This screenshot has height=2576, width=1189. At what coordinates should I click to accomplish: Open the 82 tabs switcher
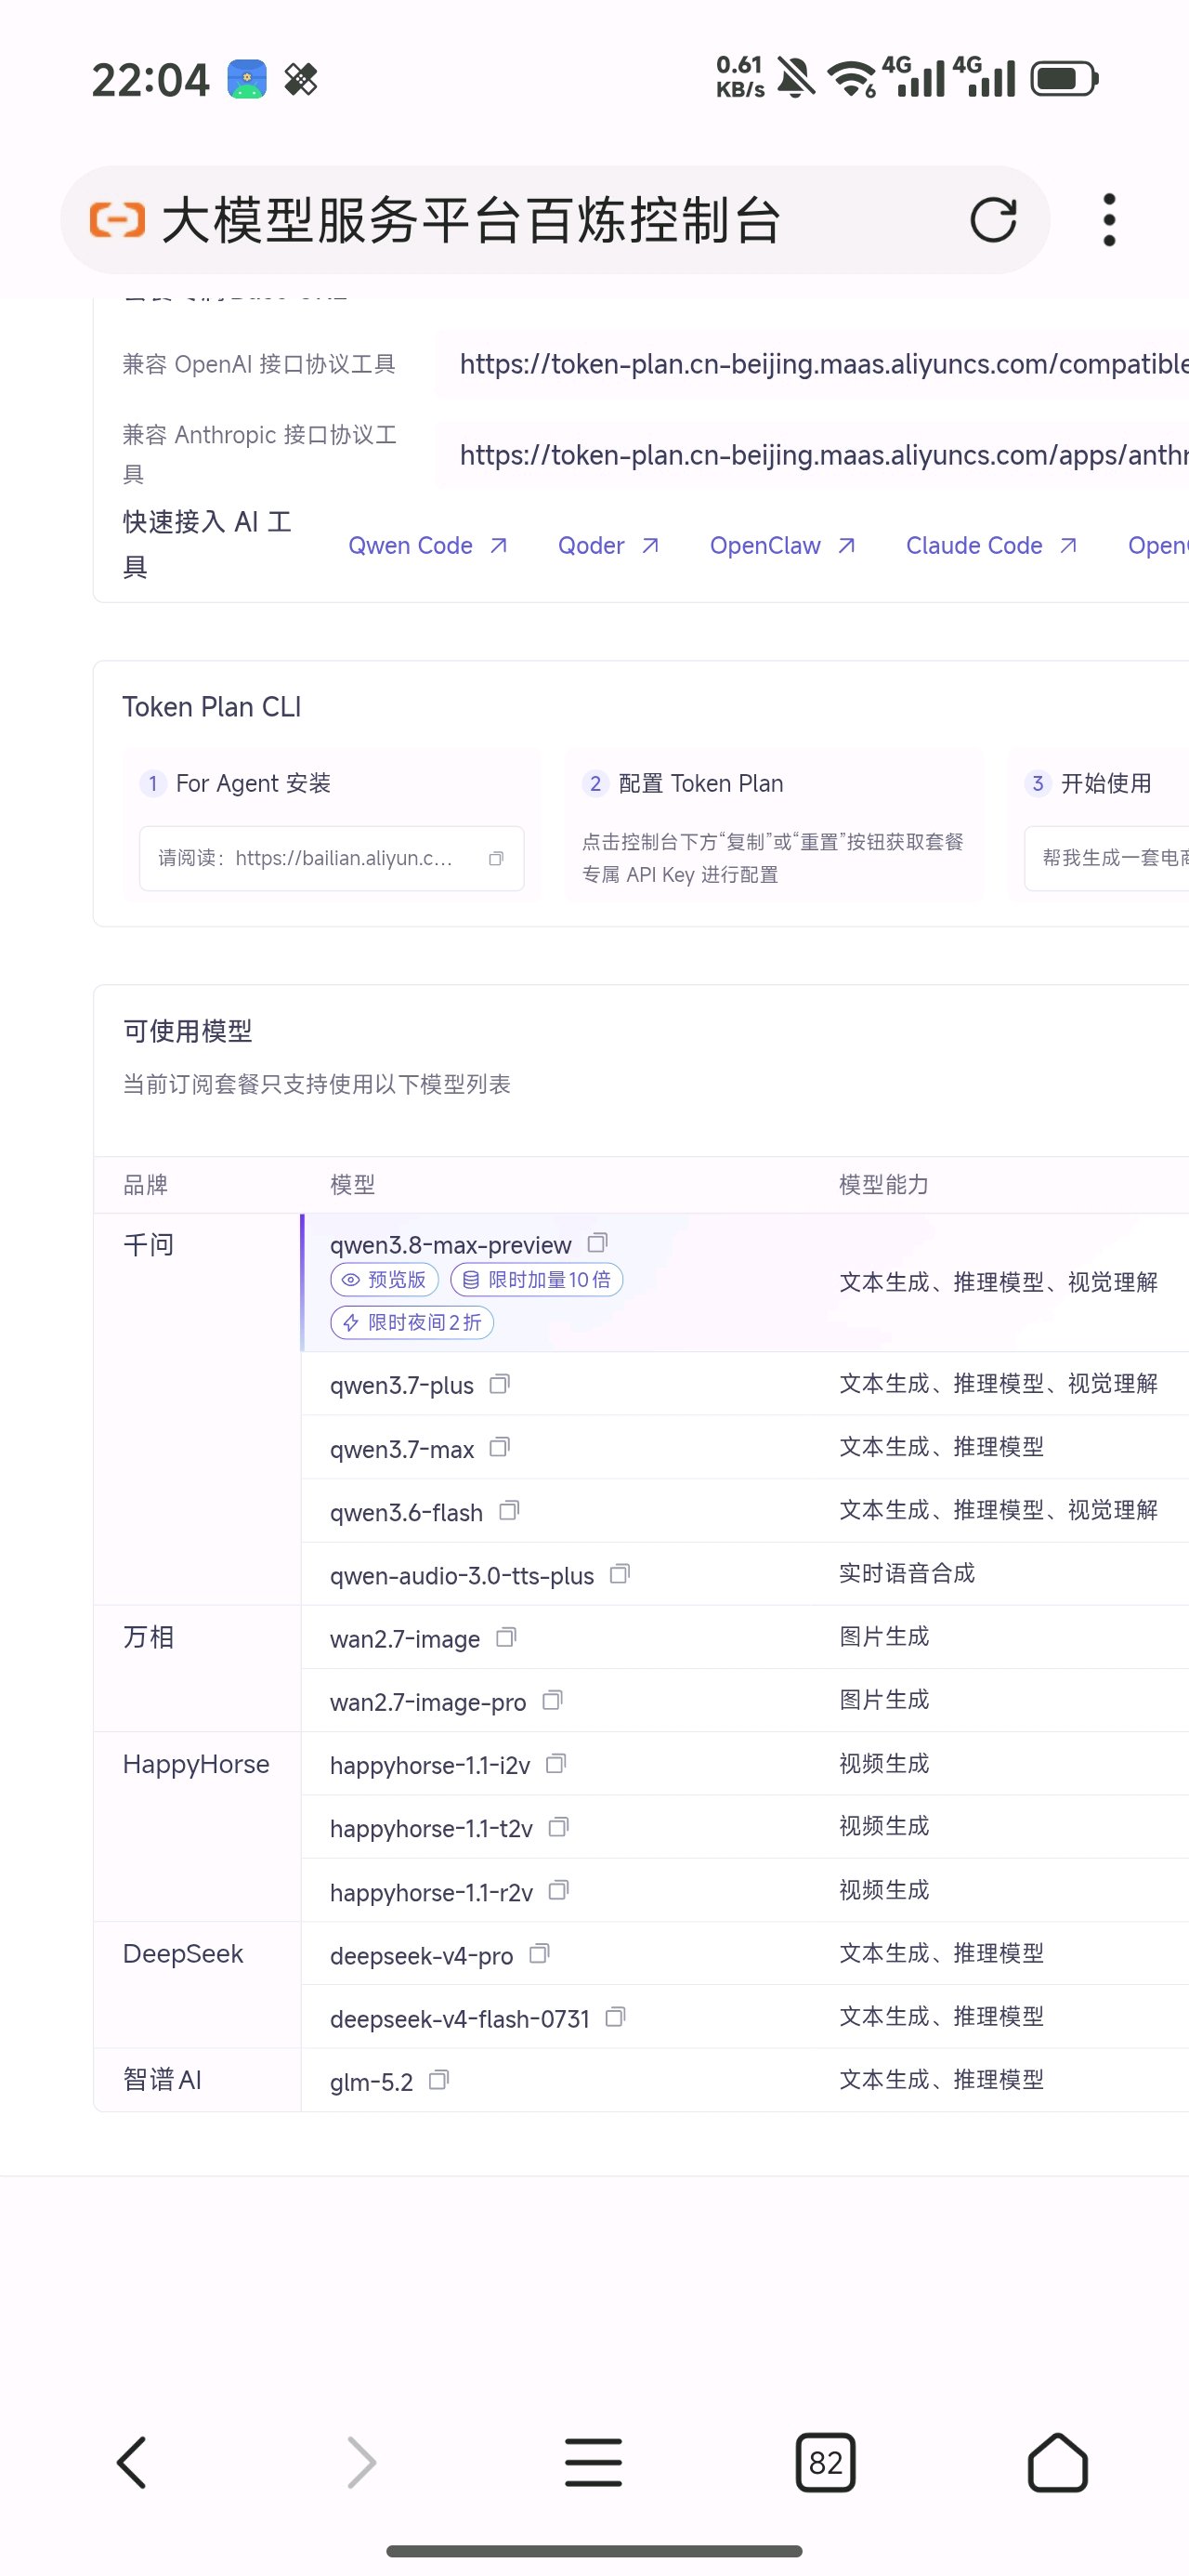(825, 2462)
